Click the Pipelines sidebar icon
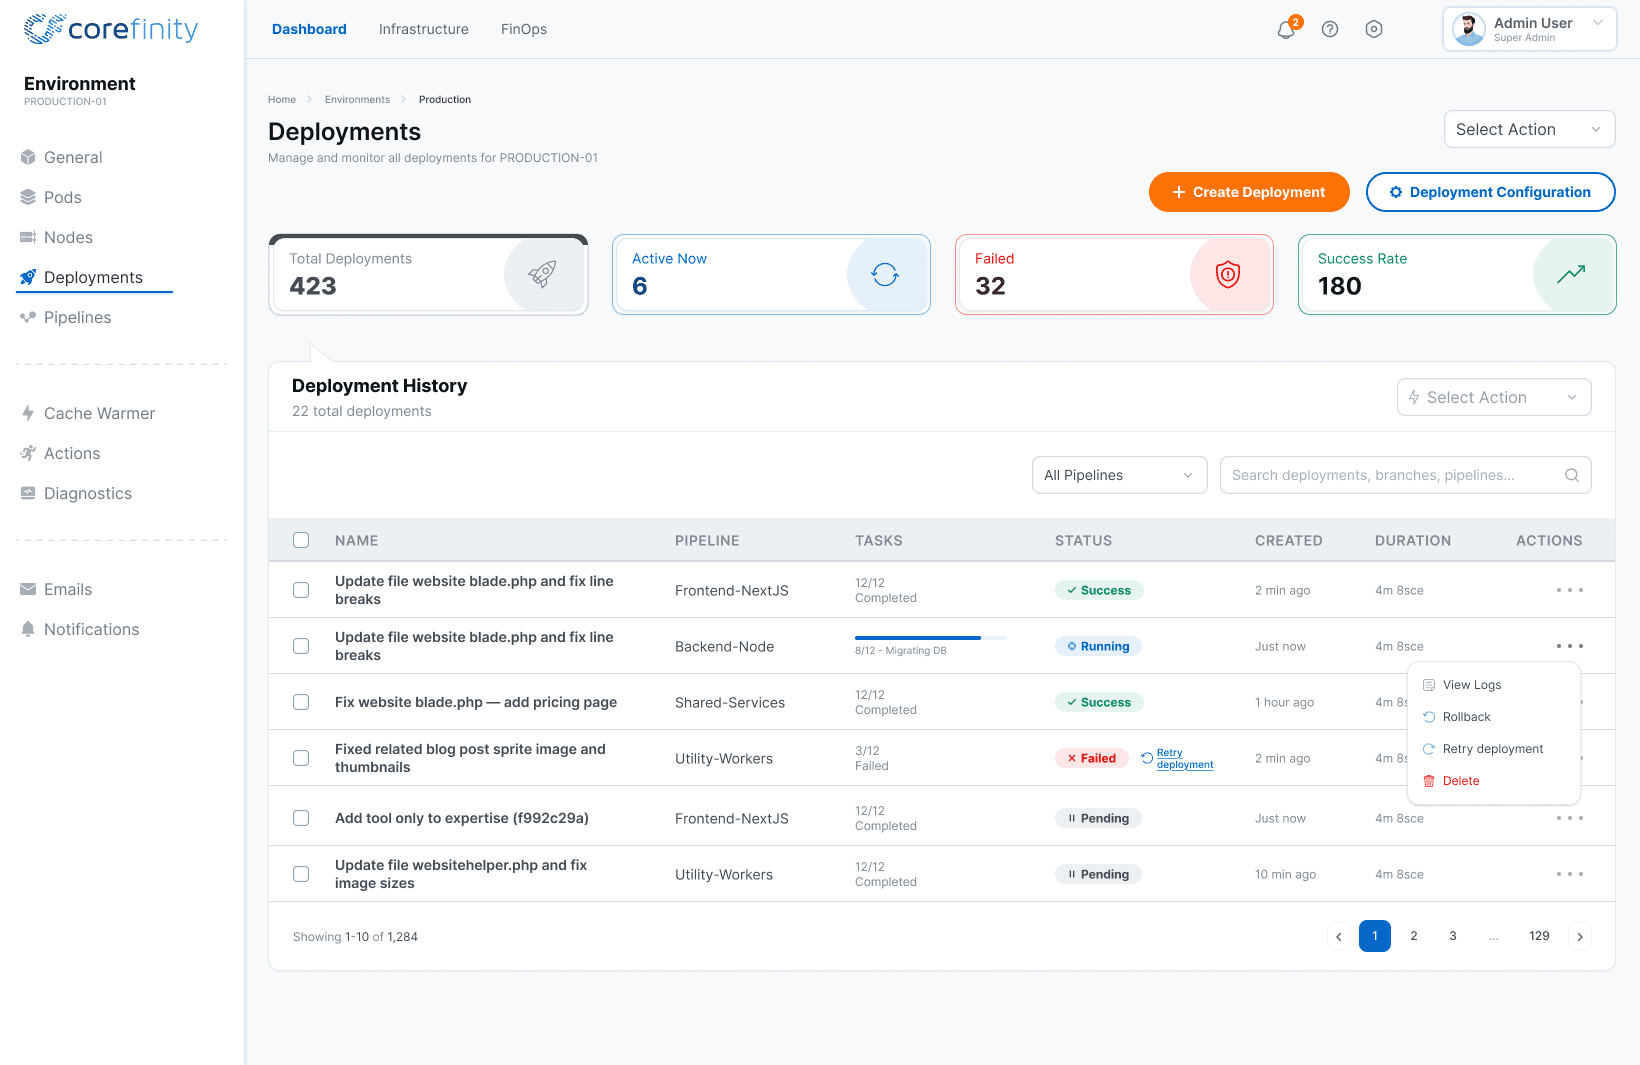The height and width of the screenshot is (1065, 1640). point(28,317)
